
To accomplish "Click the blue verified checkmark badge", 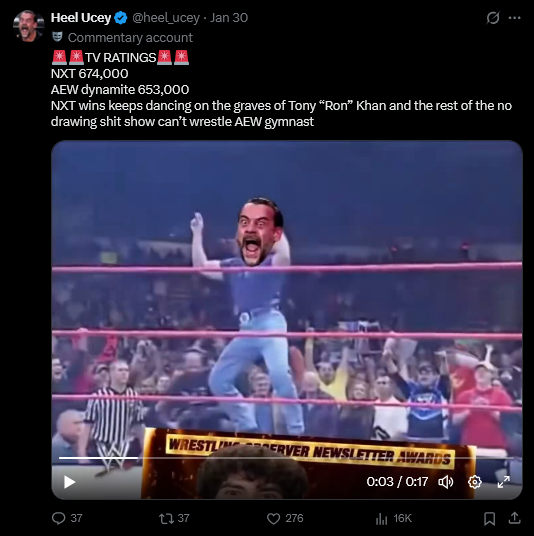I will pos(121,18).
